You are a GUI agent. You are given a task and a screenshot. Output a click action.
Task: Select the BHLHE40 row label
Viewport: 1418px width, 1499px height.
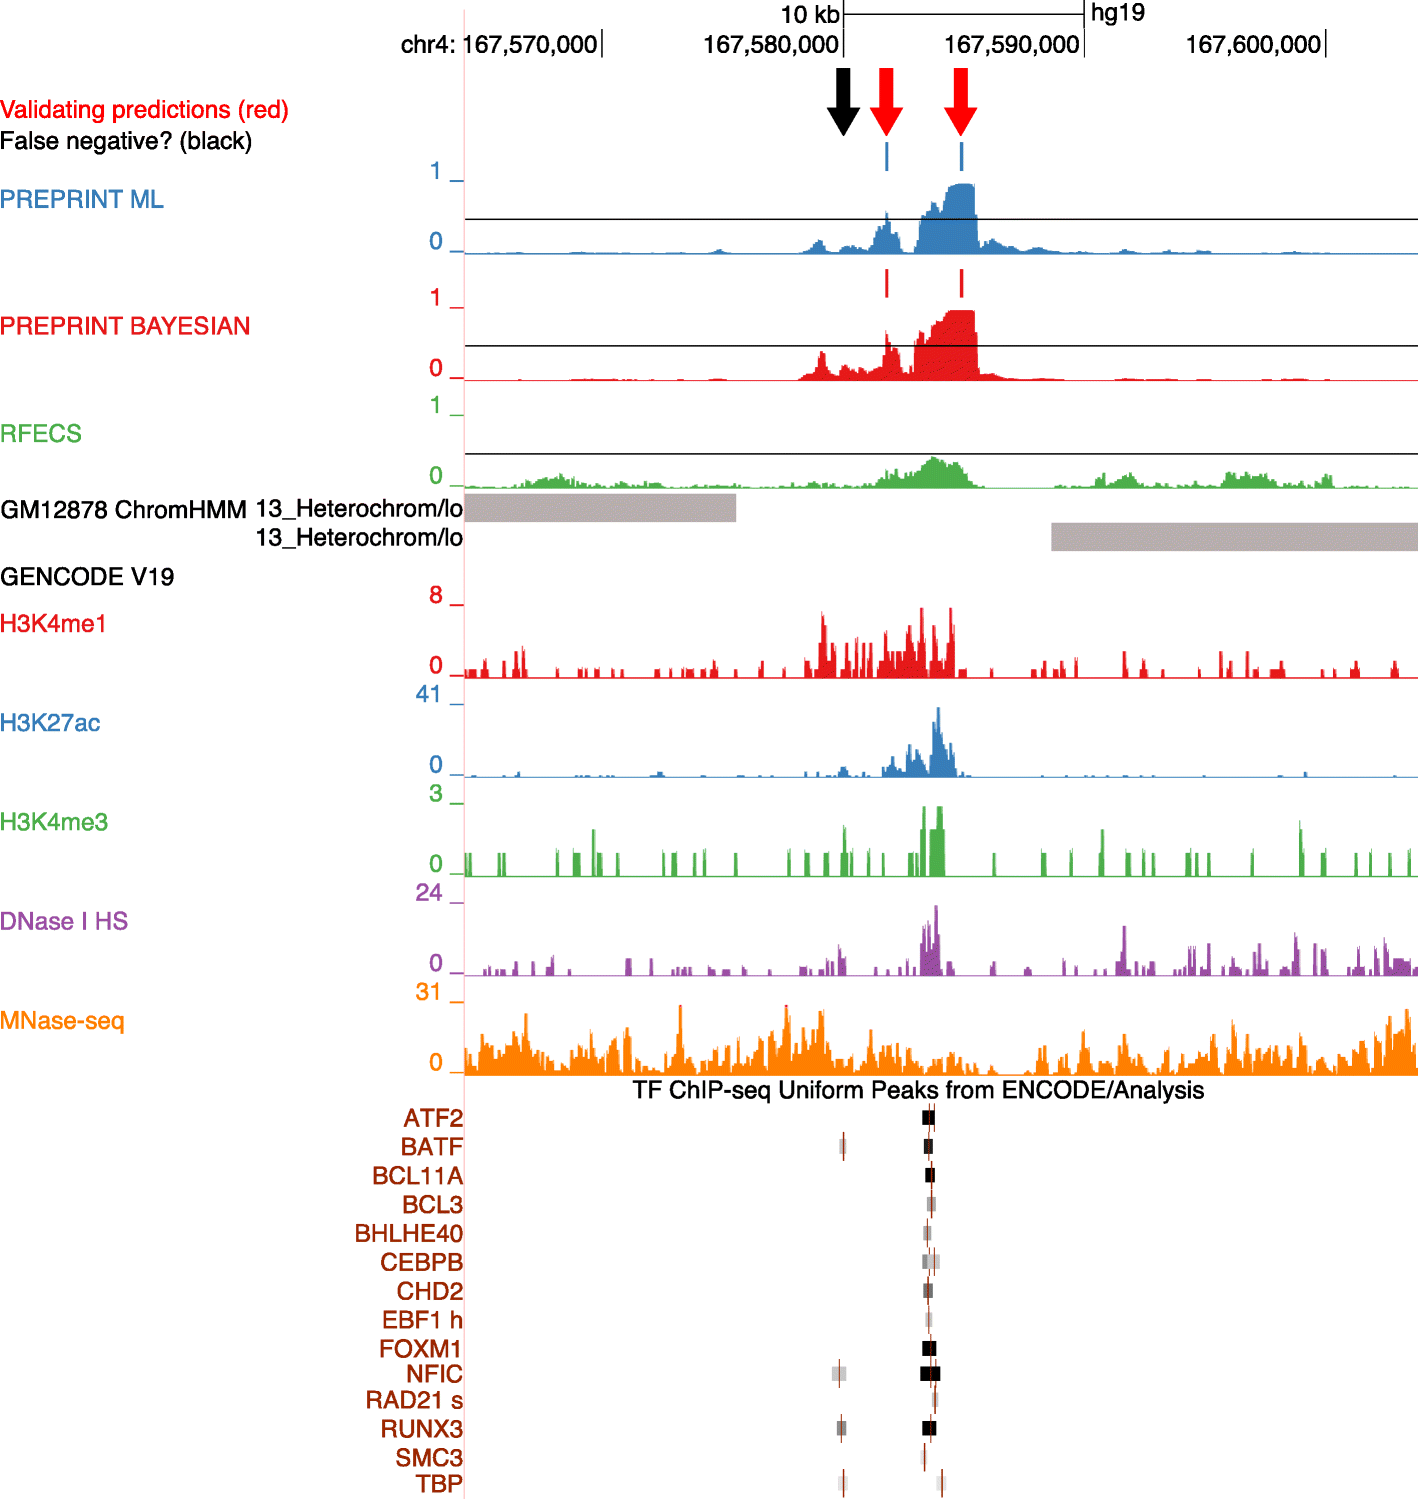pos(409,1234)
